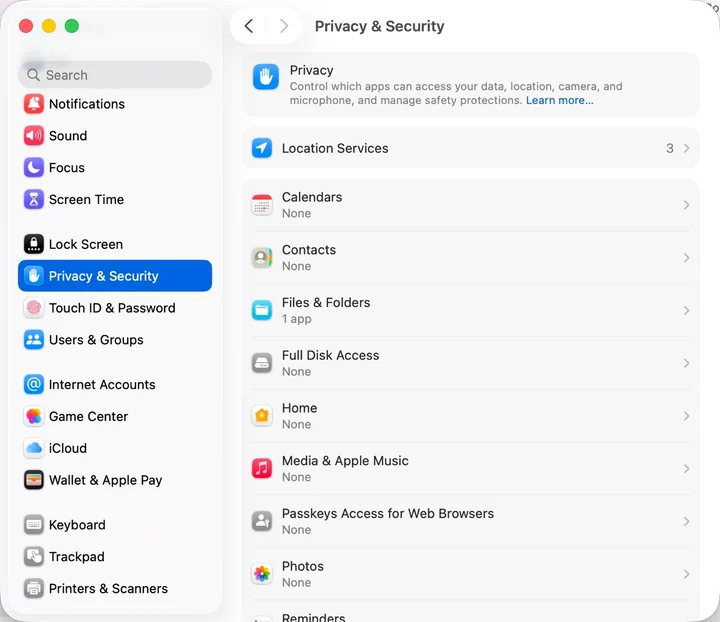Click the Wallet & Apple Pay icon
The height and width of the screenshot is (622, 720).
pyautogui.click(x=34, y=480)
